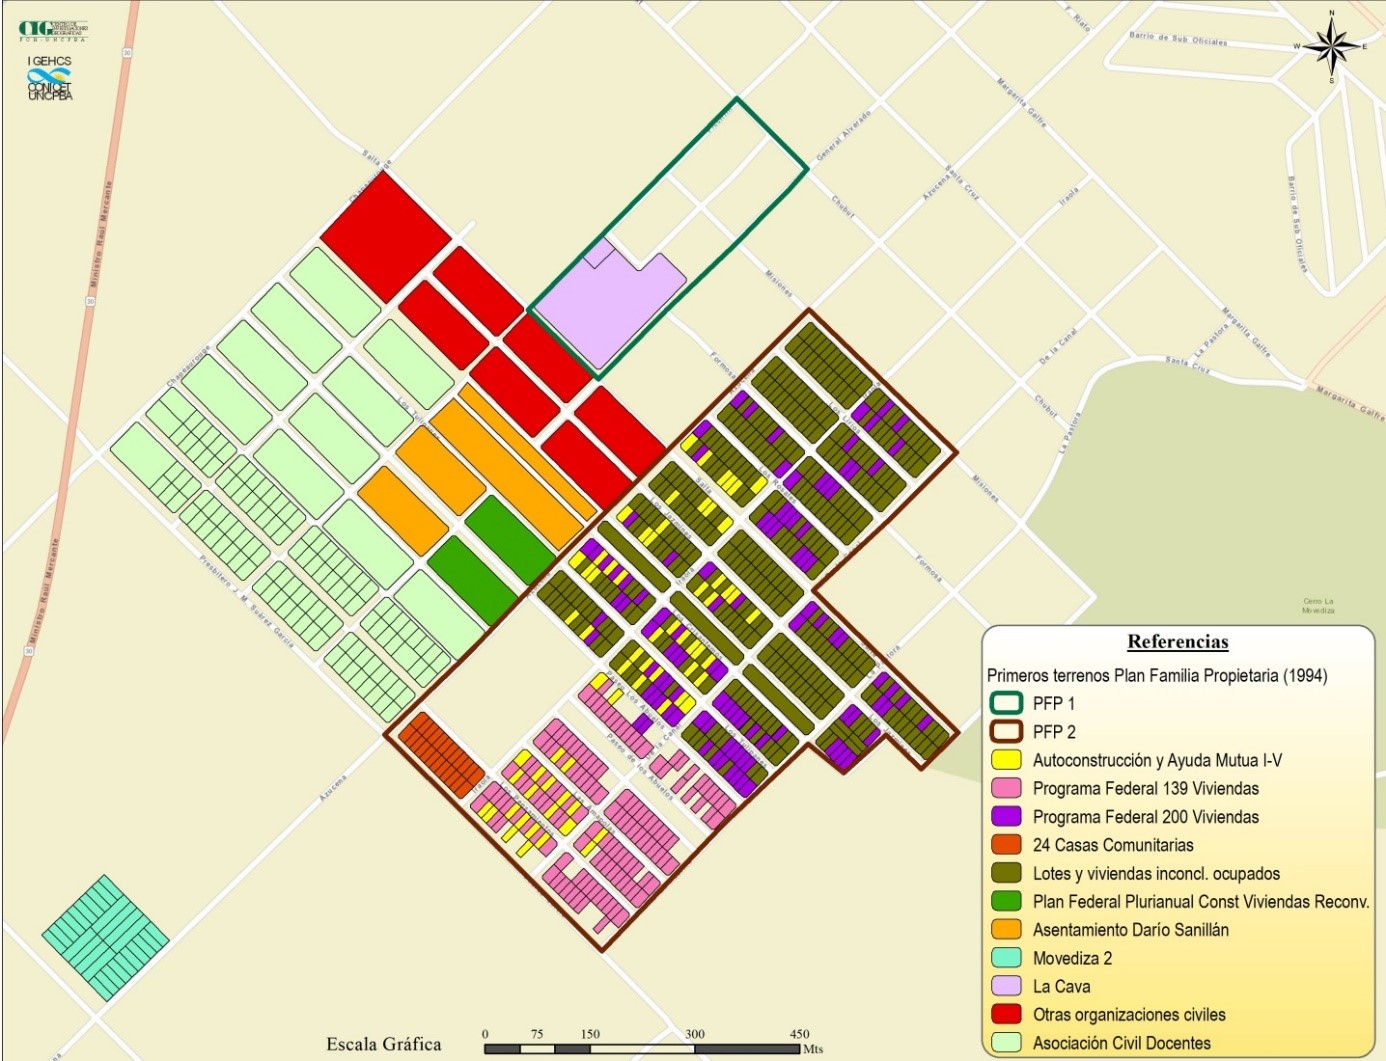Select the PFP 1 green outline swatch

[x=1006, y=703]
